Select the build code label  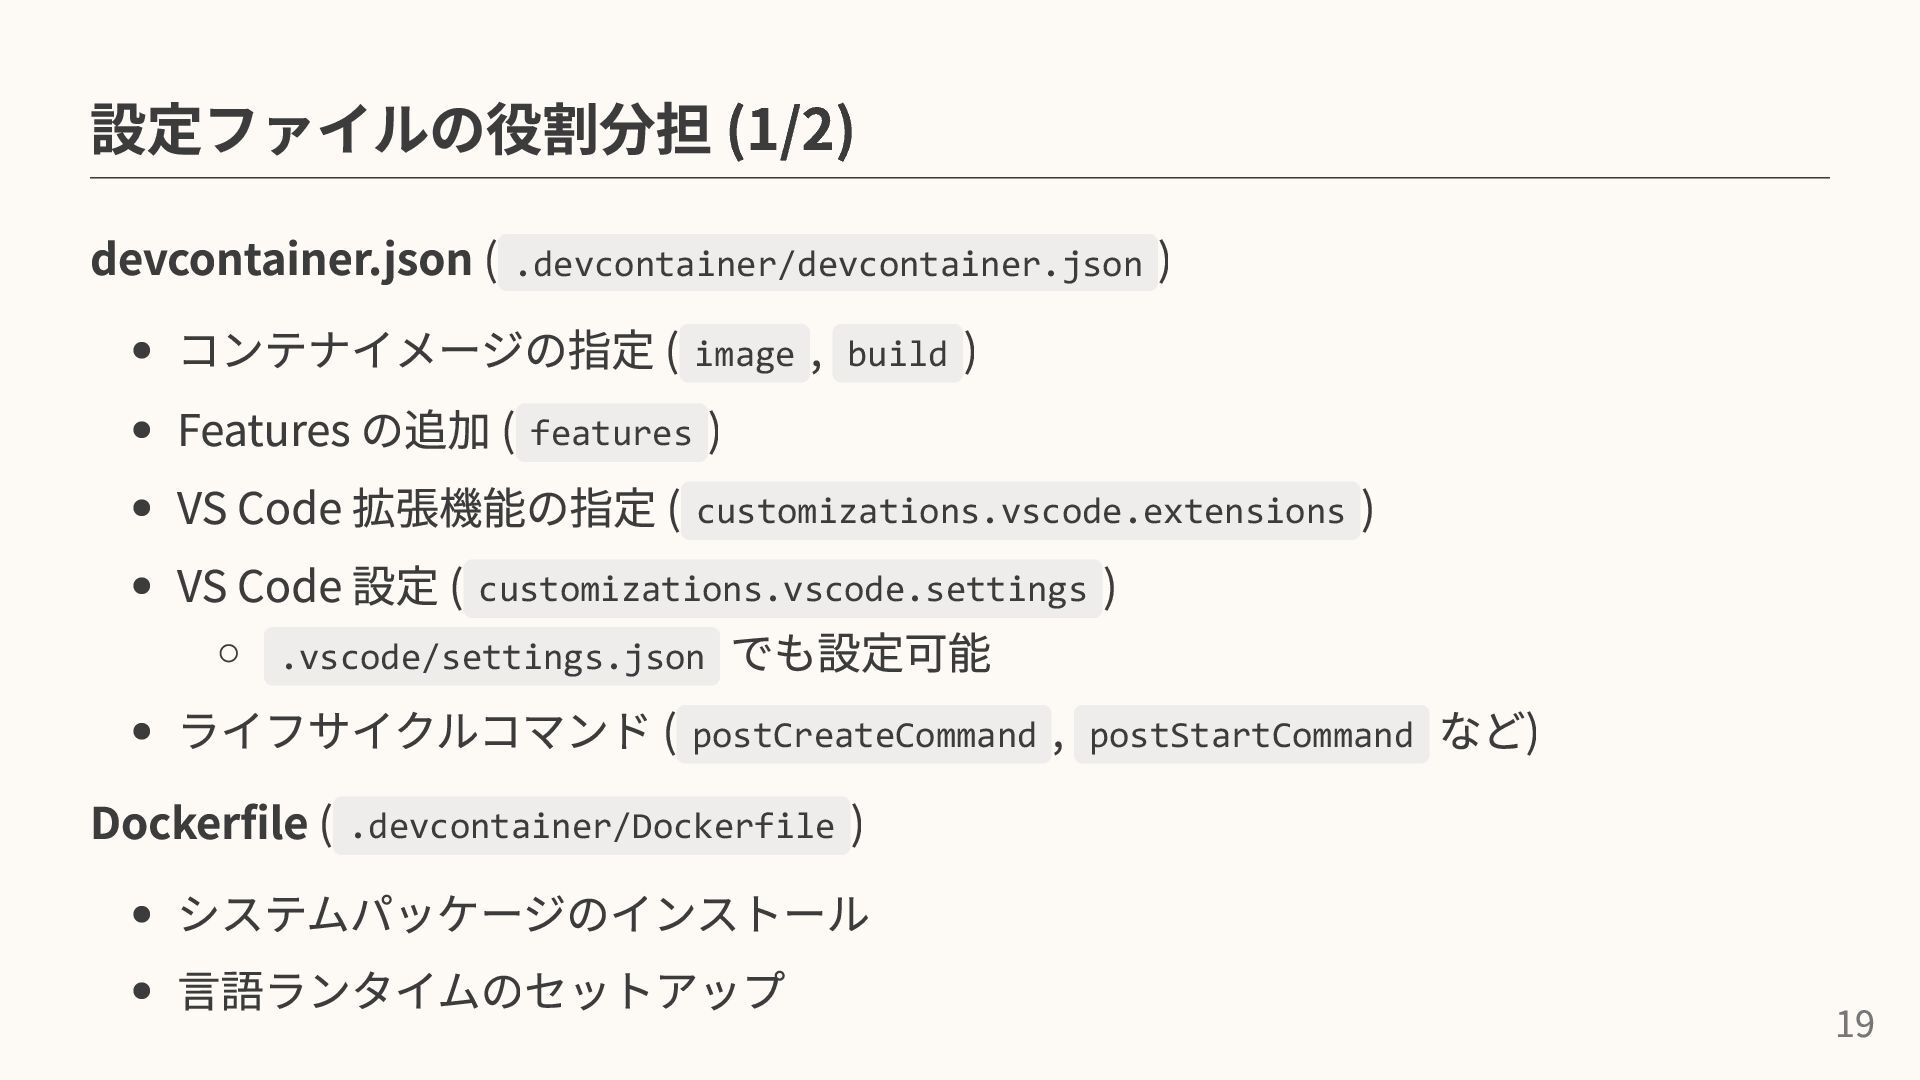897,354
